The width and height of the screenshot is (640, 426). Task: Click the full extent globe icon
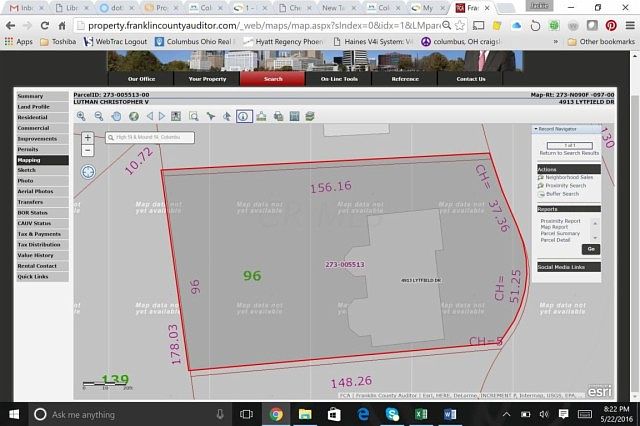tap(135, 116)
